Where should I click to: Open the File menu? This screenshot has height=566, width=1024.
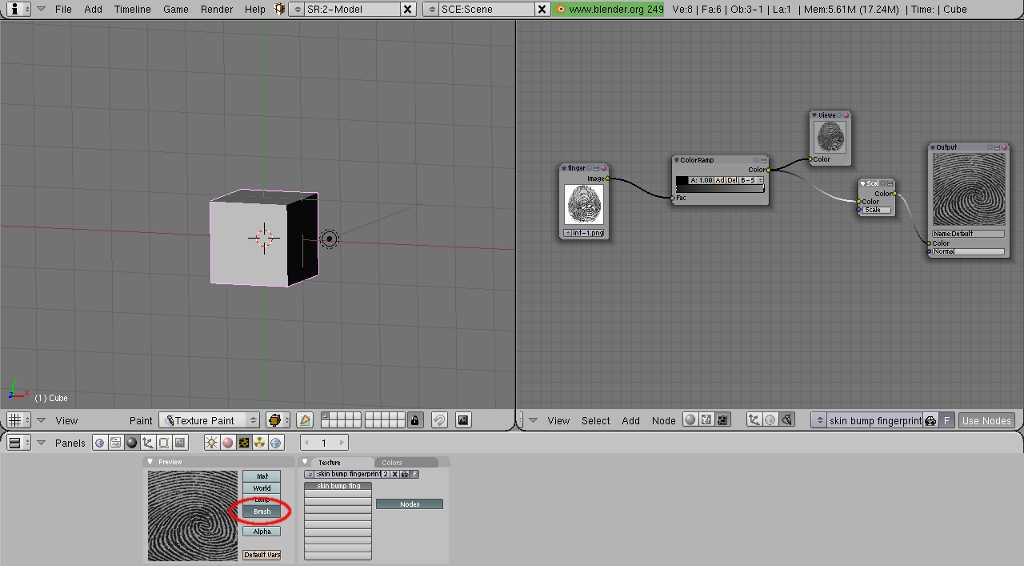pos(63,9)
